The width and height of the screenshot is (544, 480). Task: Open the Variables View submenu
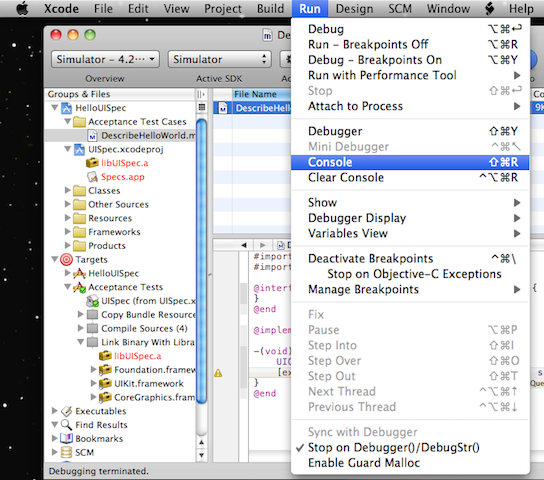pos(410,233)
